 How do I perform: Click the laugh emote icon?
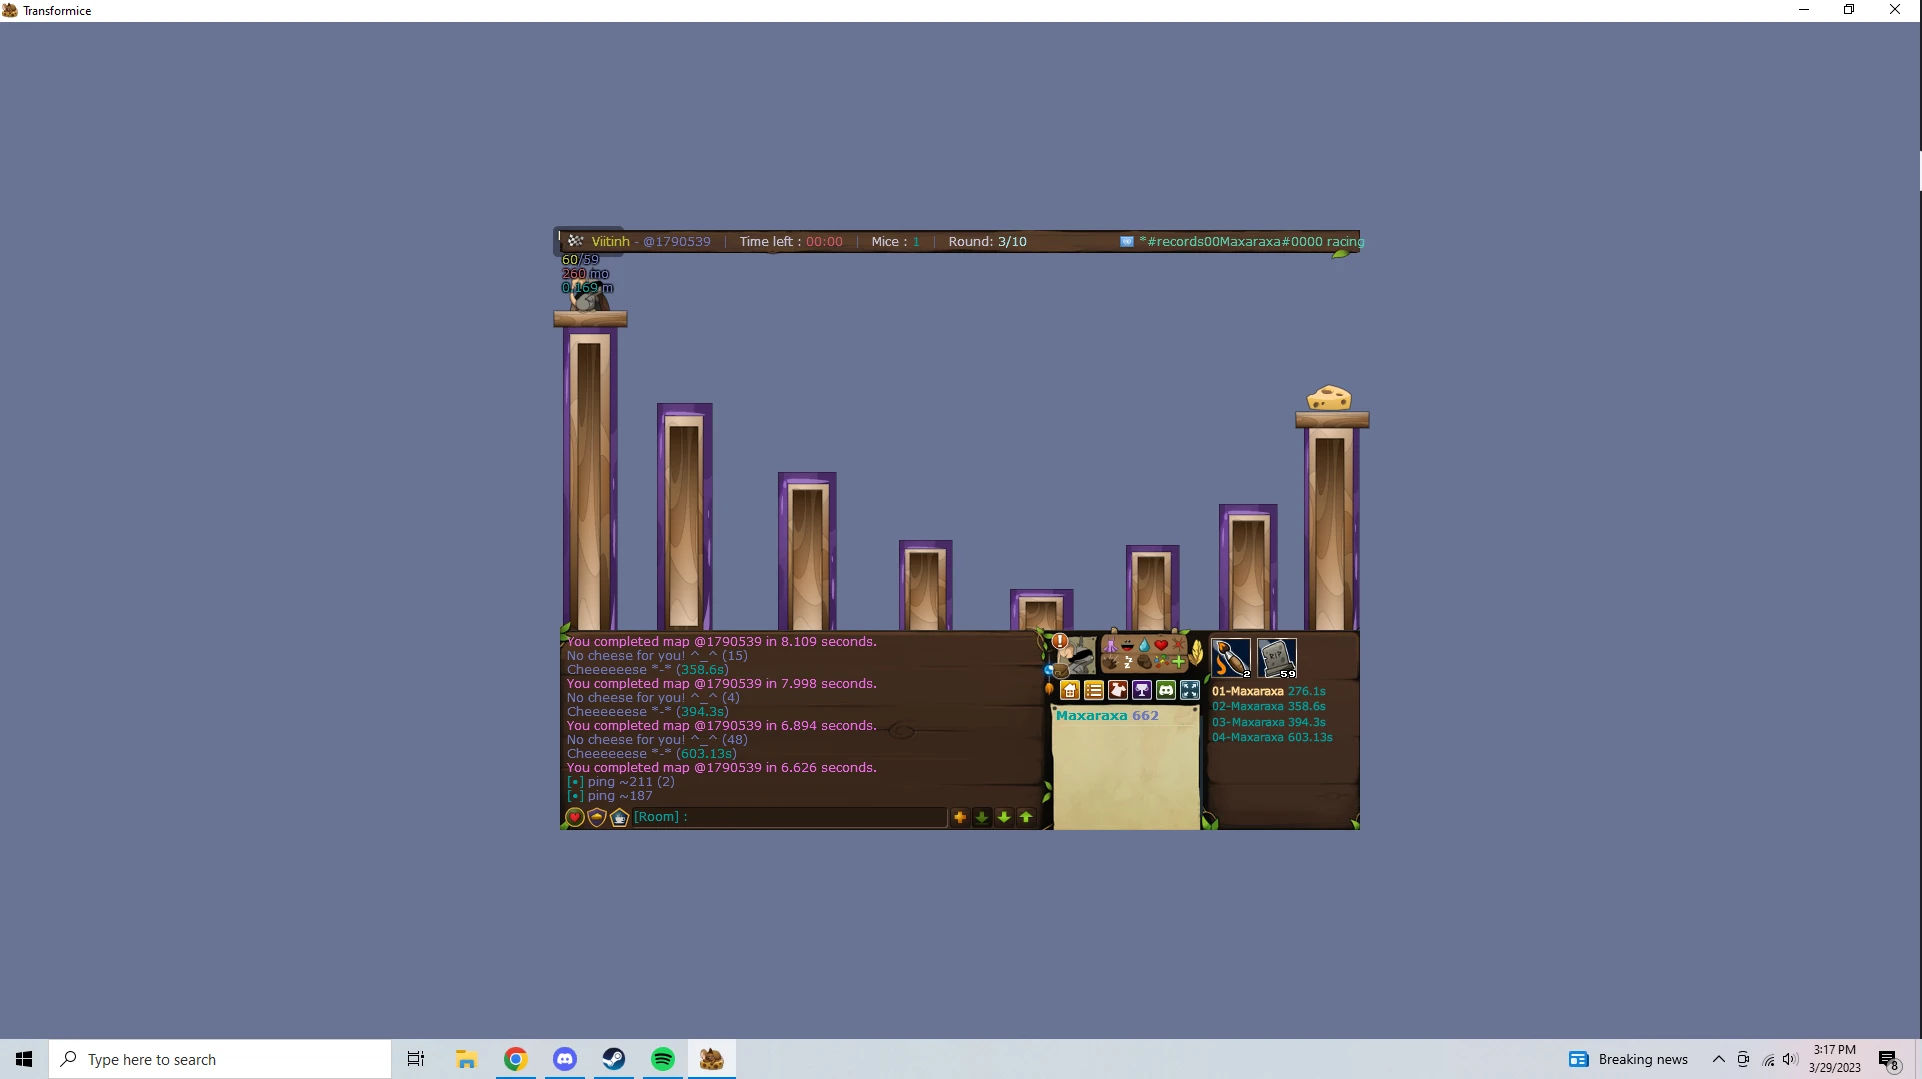[1127, 646]
